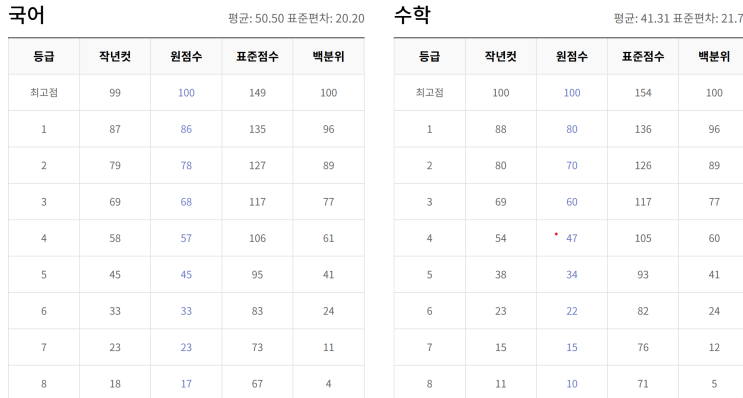Select 표준점수 127 in 국어 grade 2 row

point(257,165)
